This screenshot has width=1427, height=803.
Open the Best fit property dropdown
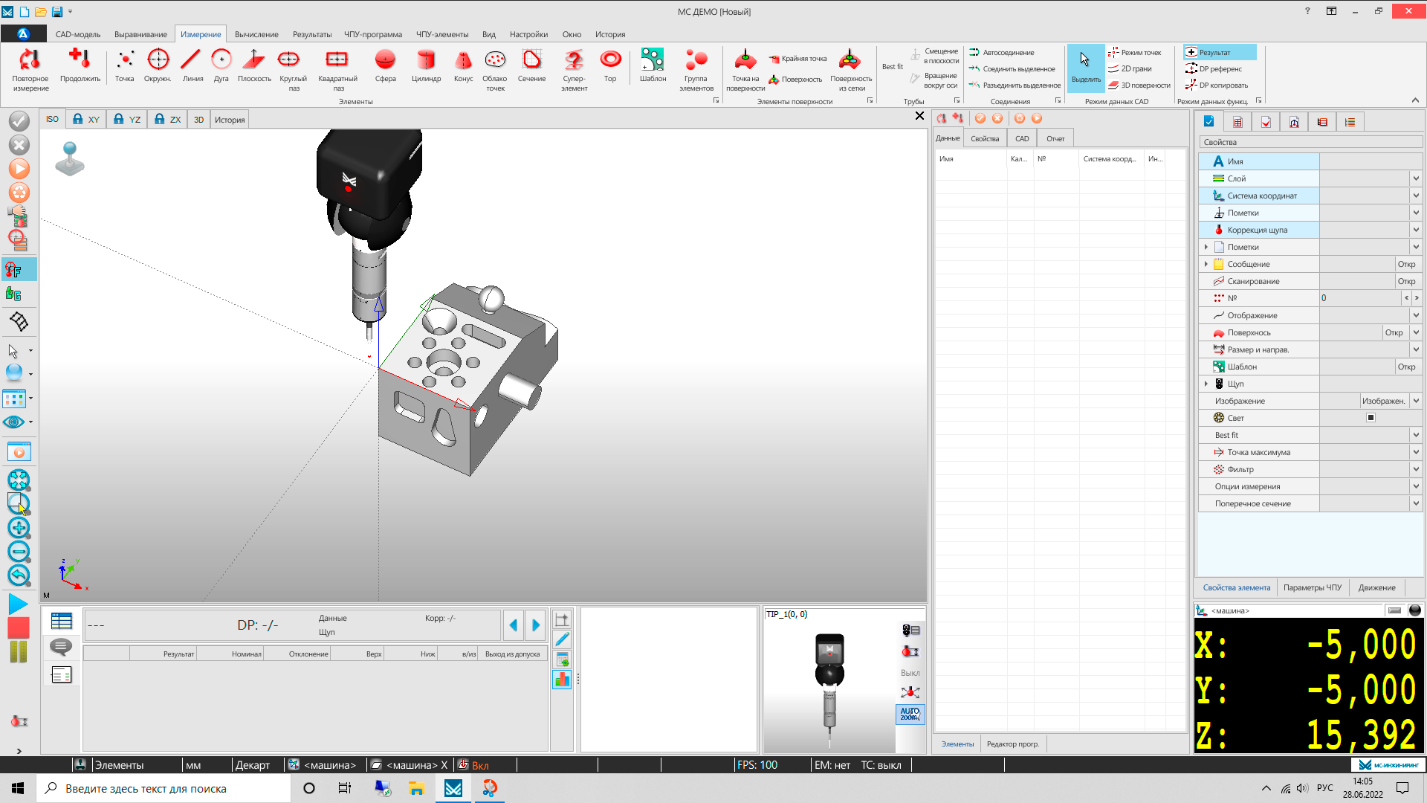pyautogui.click(x=1415, y=435)
